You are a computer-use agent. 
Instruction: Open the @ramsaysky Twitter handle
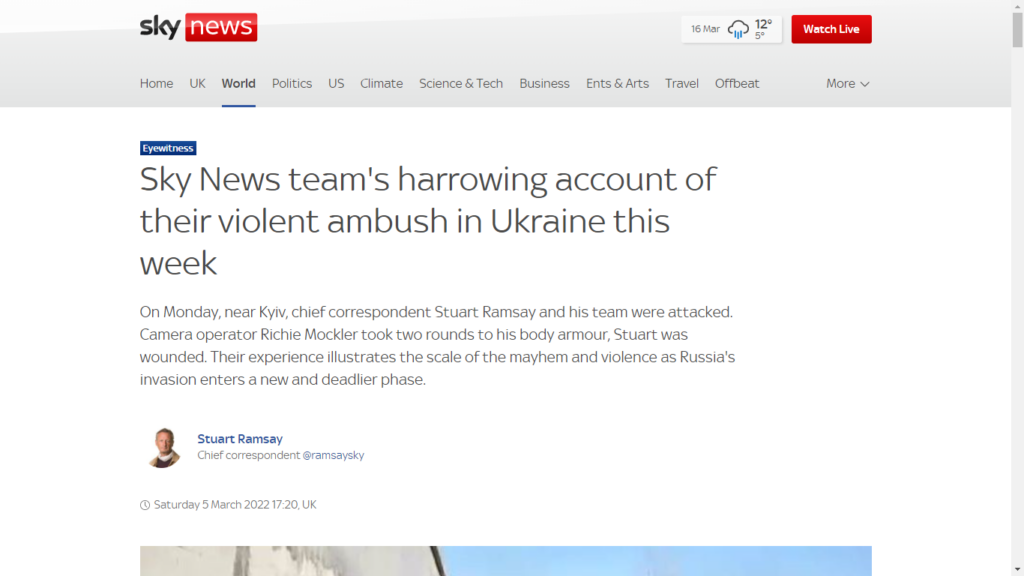[x=333, y=455]
